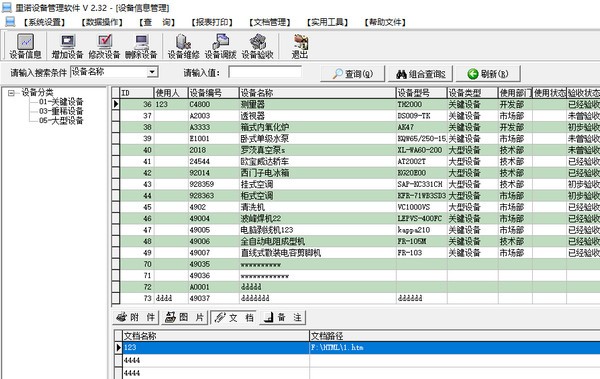Open the 数据操作 menu
Image resolution: width=600 pixels, height=379 pixels.
101,22
